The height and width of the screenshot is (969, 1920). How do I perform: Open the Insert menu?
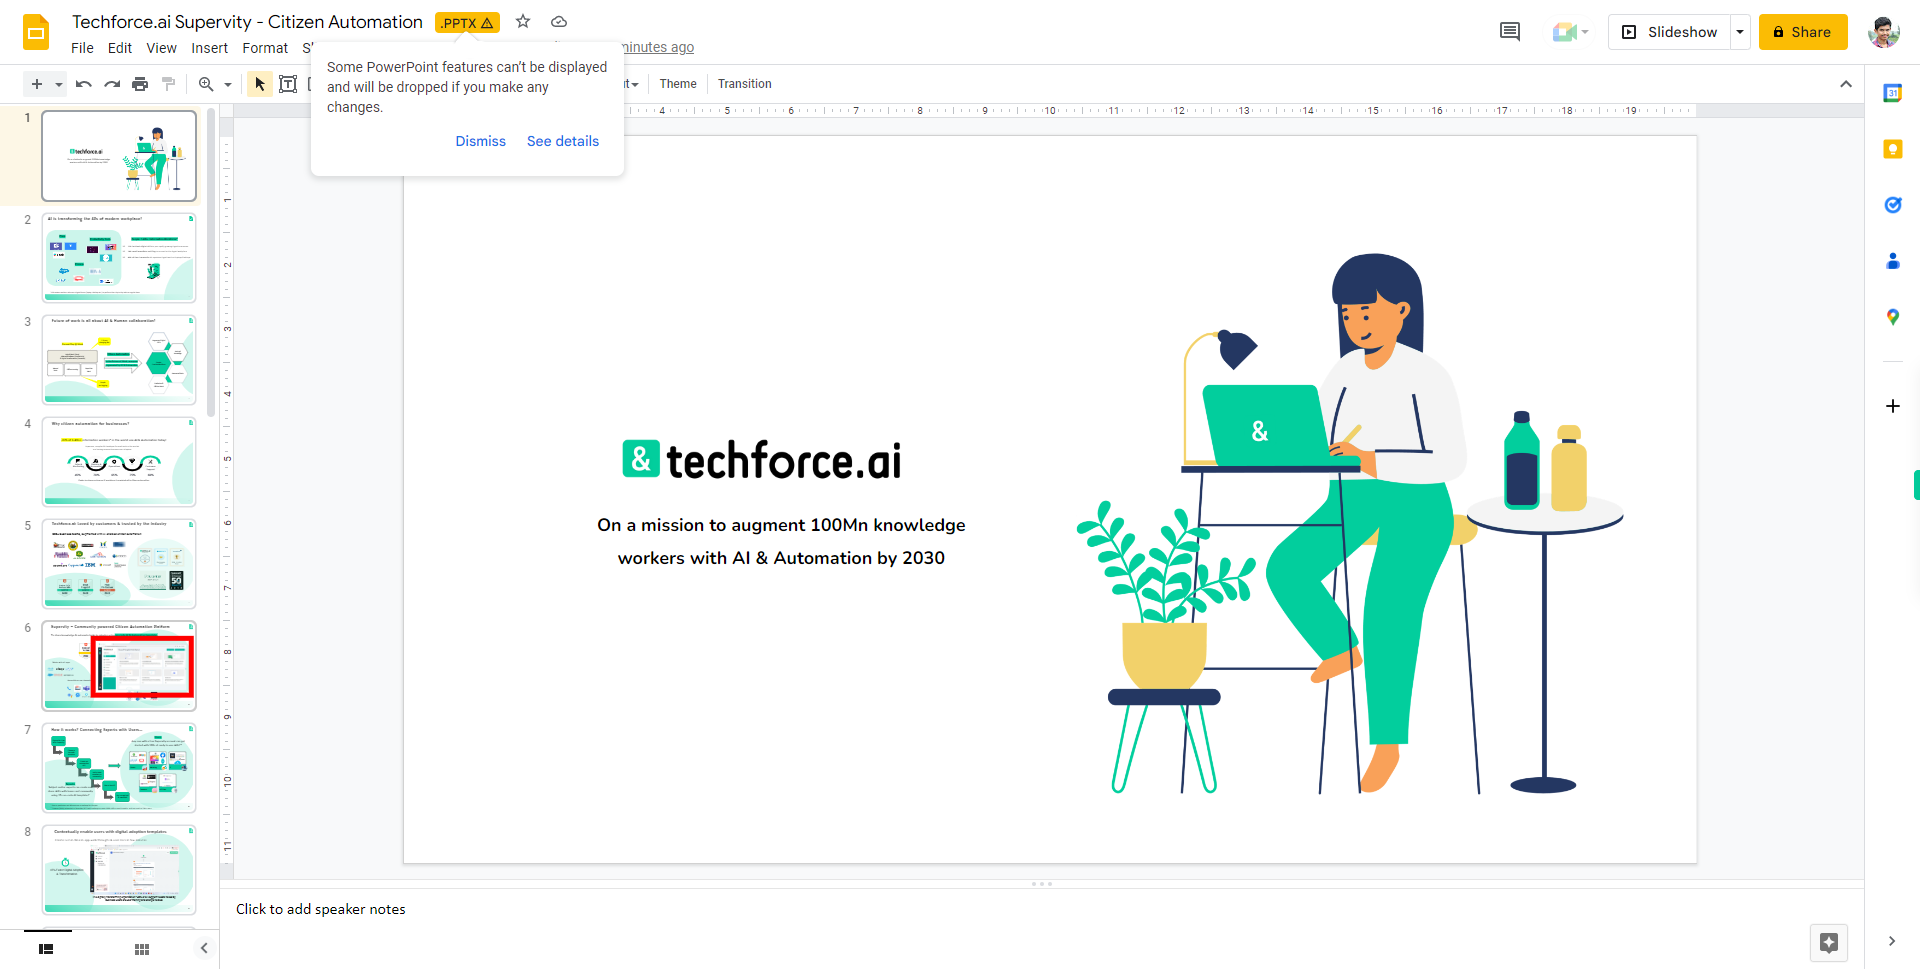209,48
